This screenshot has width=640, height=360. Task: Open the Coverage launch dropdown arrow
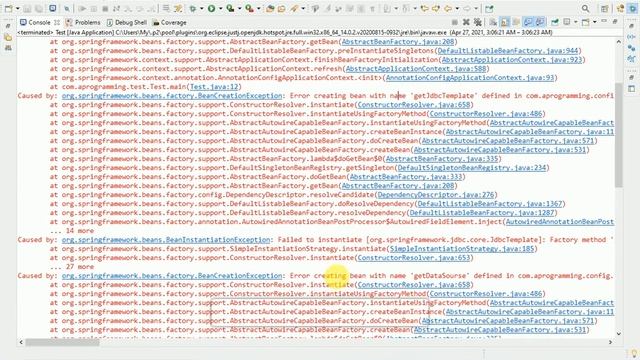240,9
